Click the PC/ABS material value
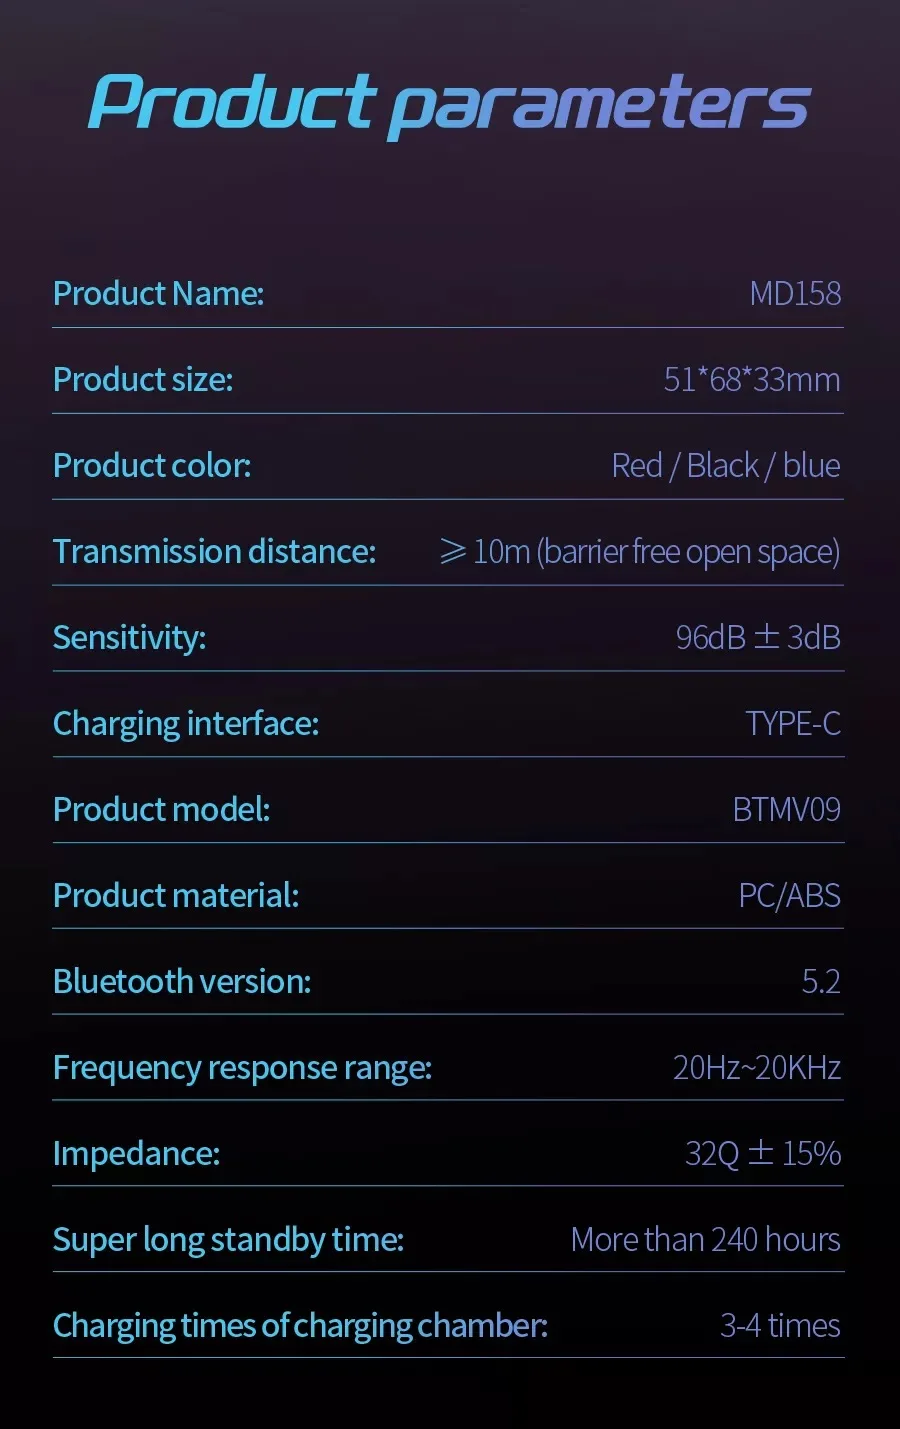This screenshot has height=1429, width=900. coord(789,896)
